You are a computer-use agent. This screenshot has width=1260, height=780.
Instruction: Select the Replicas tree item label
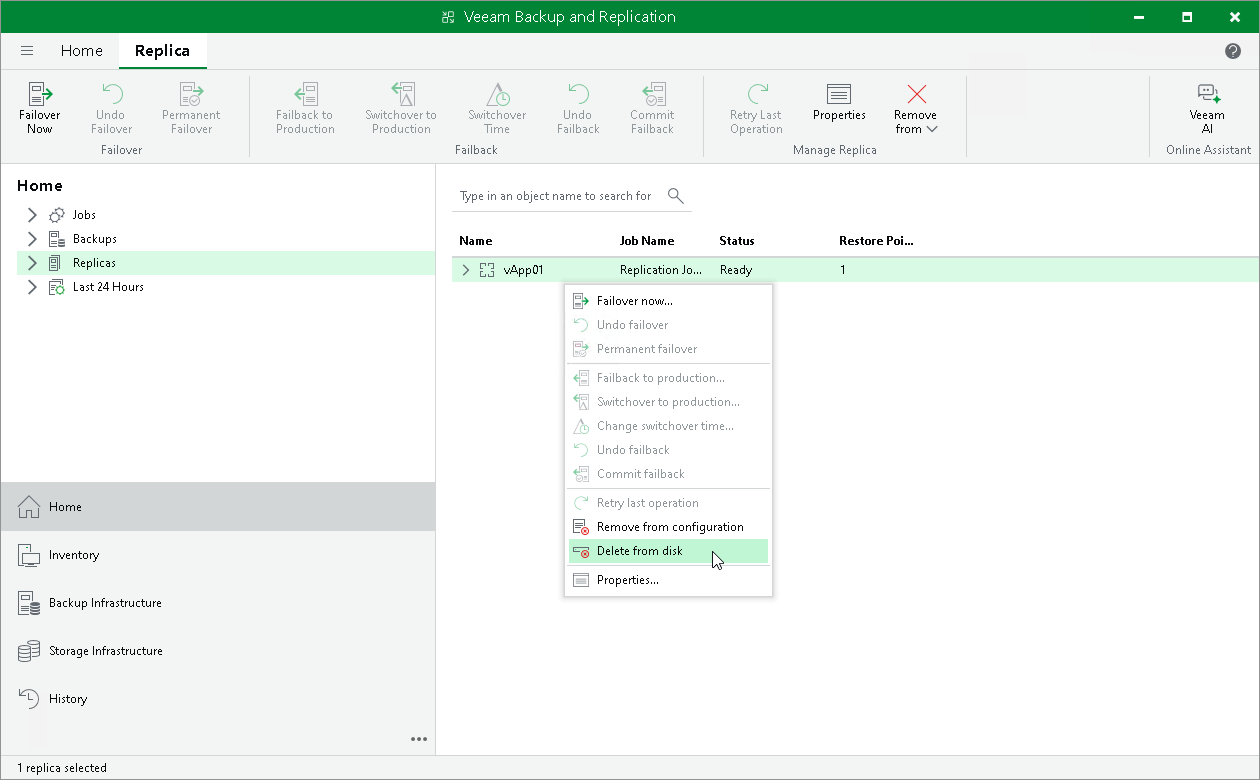click(94, 263)
